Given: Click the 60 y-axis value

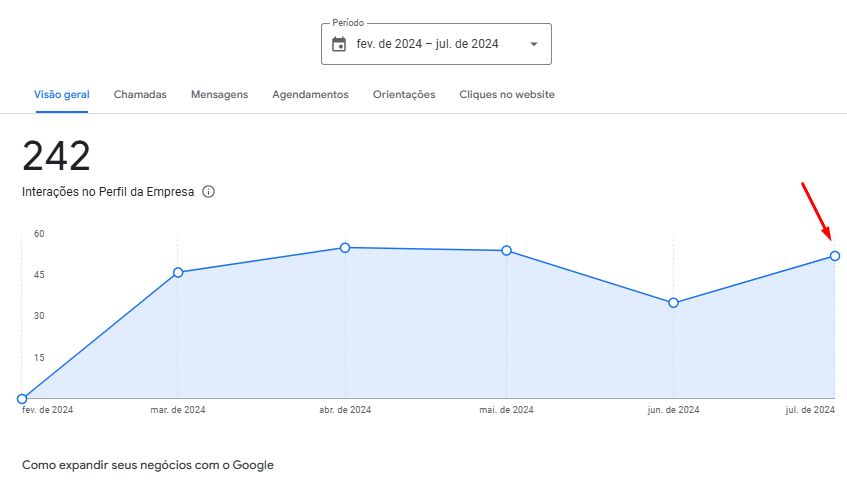Looking at the screenshot, I should tap(39, 234).
